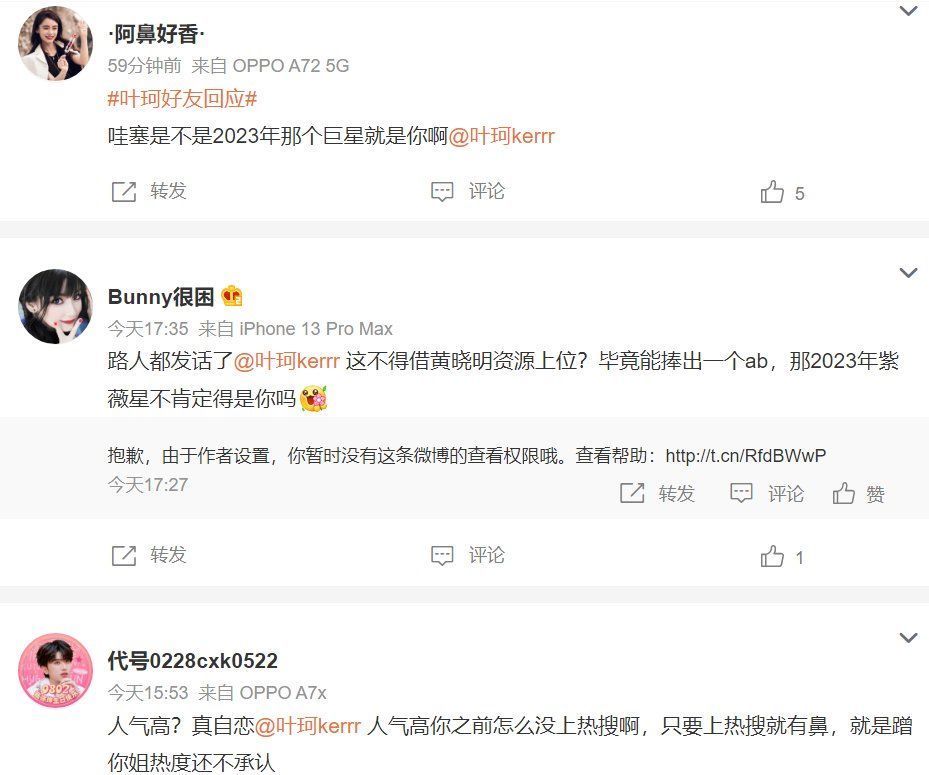Viewport: 929px width, 775px height.
Task: Open comment icon under Bunny很困 post
Action: pos(442,556)
